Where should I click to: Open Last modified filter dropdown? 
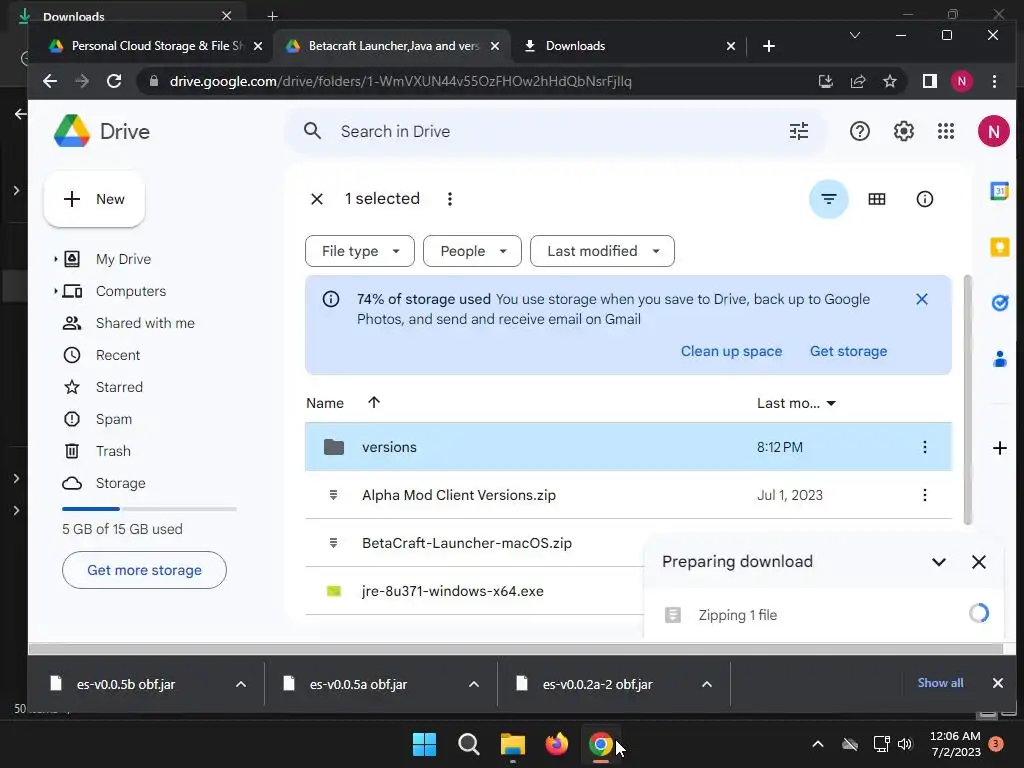[x=602, y=251]
